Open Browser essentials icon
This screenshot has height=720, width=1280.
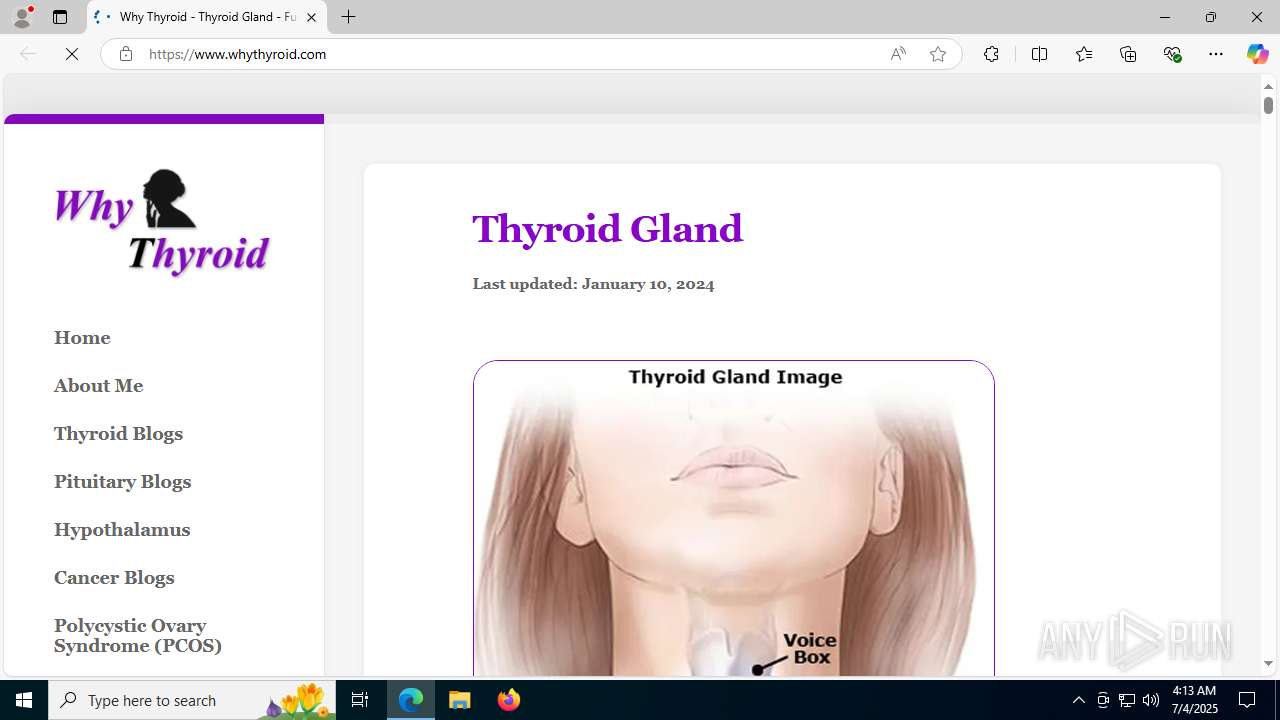(1172, 54)
